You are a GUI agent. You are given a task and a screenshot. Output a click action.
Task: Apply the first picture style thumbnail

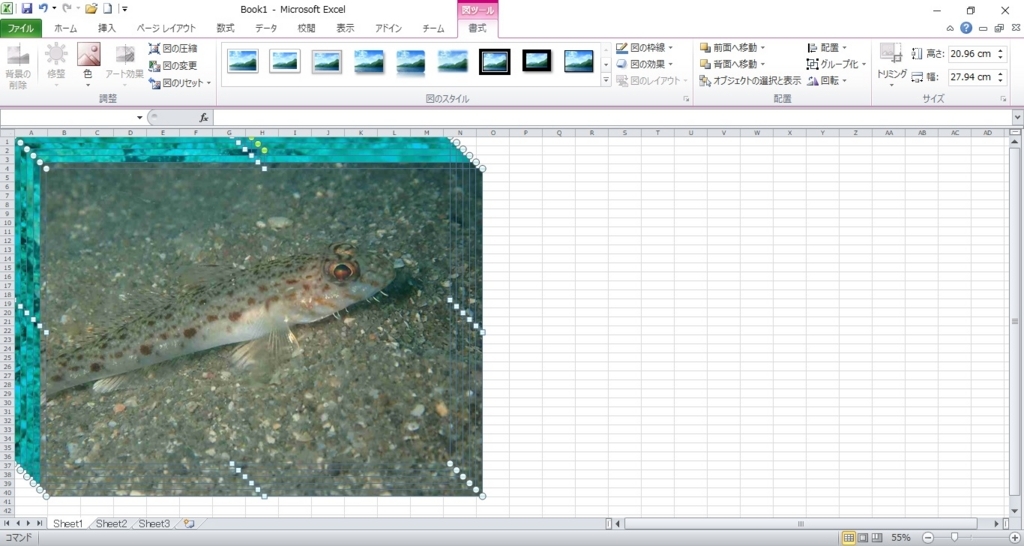[x=243, y=61]
